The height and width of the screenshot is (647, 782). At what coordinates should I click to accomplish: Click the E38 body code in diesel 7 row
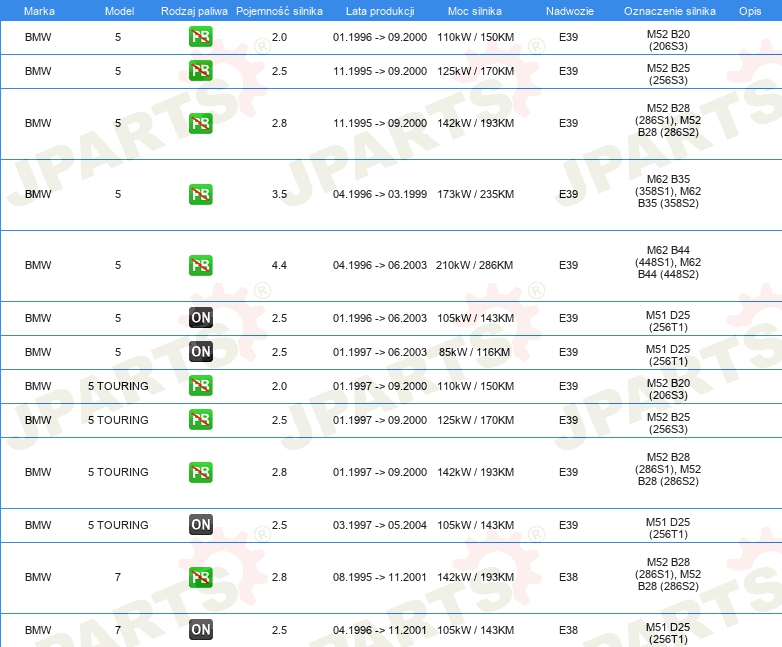pos(569,630)
